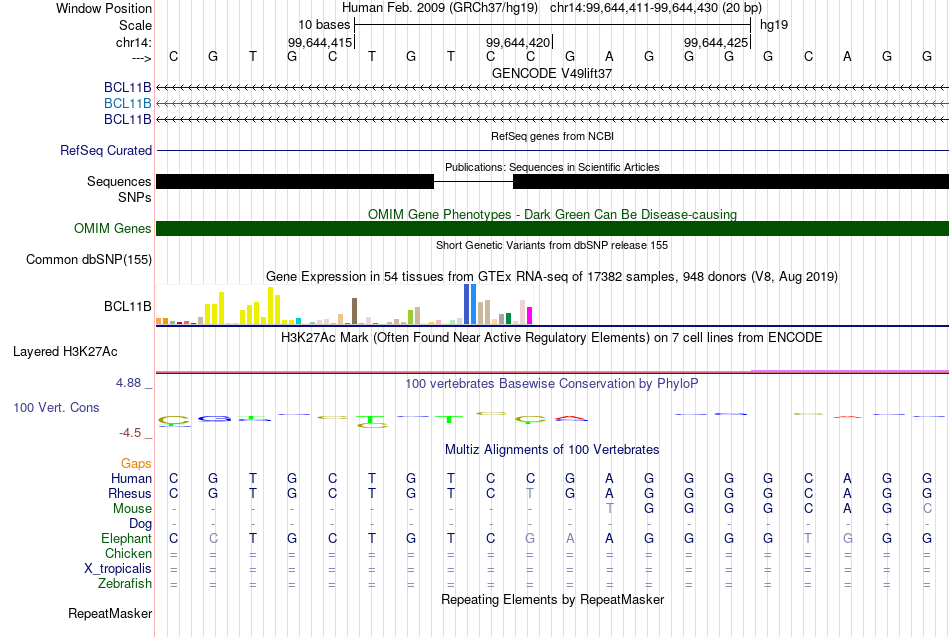The width and height of the screenshot is (950, 637).
Task: Click the Multiz Alignments of 100 Vertebrates title
Action: (x=552, y=450)
